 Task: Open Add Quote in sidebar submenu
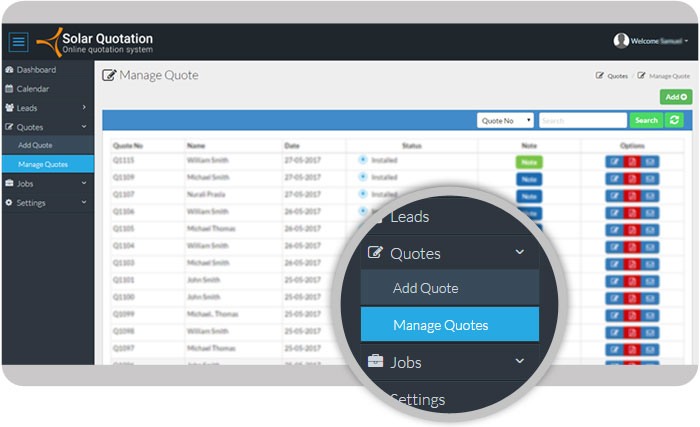[35, 146]
